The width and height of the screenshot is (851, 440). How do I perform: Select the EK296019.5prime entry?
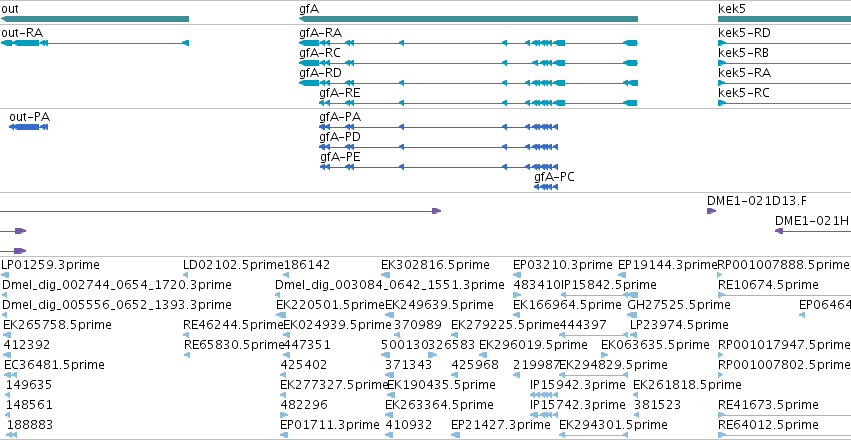[533, 345]
